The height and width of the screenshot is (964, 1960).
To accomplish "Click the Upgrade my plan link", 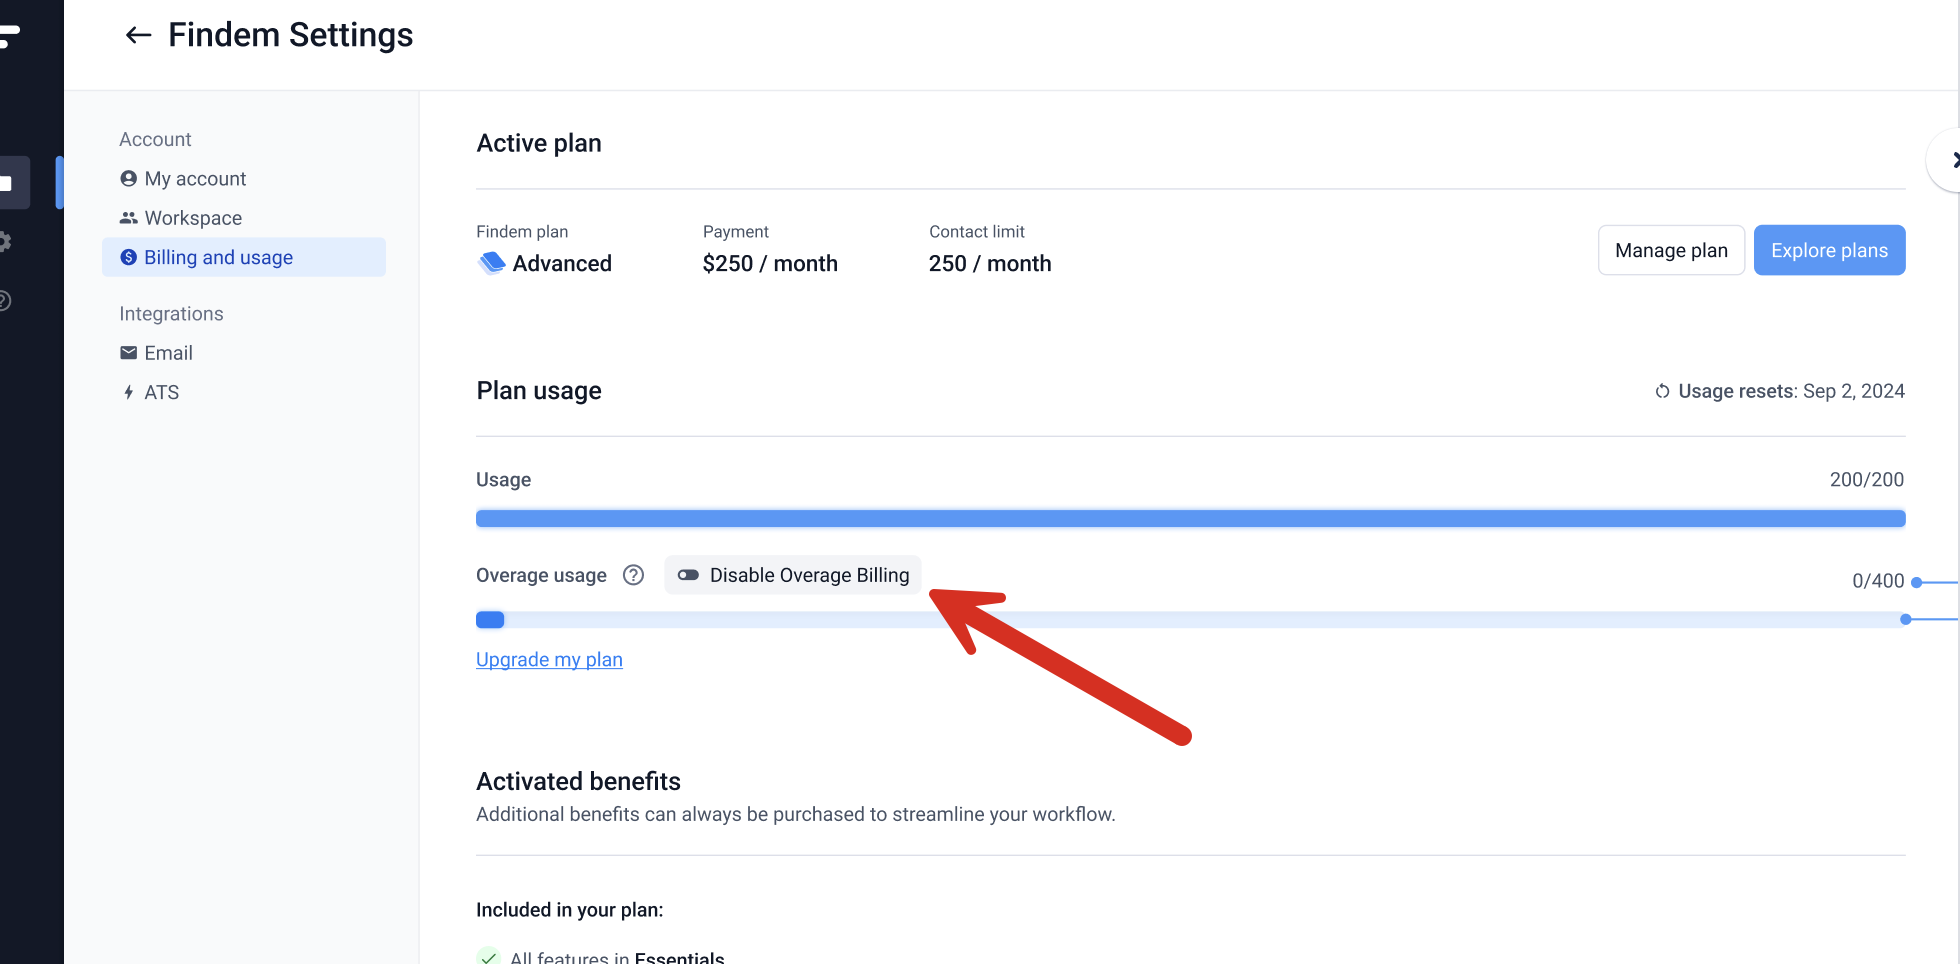I will 549,659.
